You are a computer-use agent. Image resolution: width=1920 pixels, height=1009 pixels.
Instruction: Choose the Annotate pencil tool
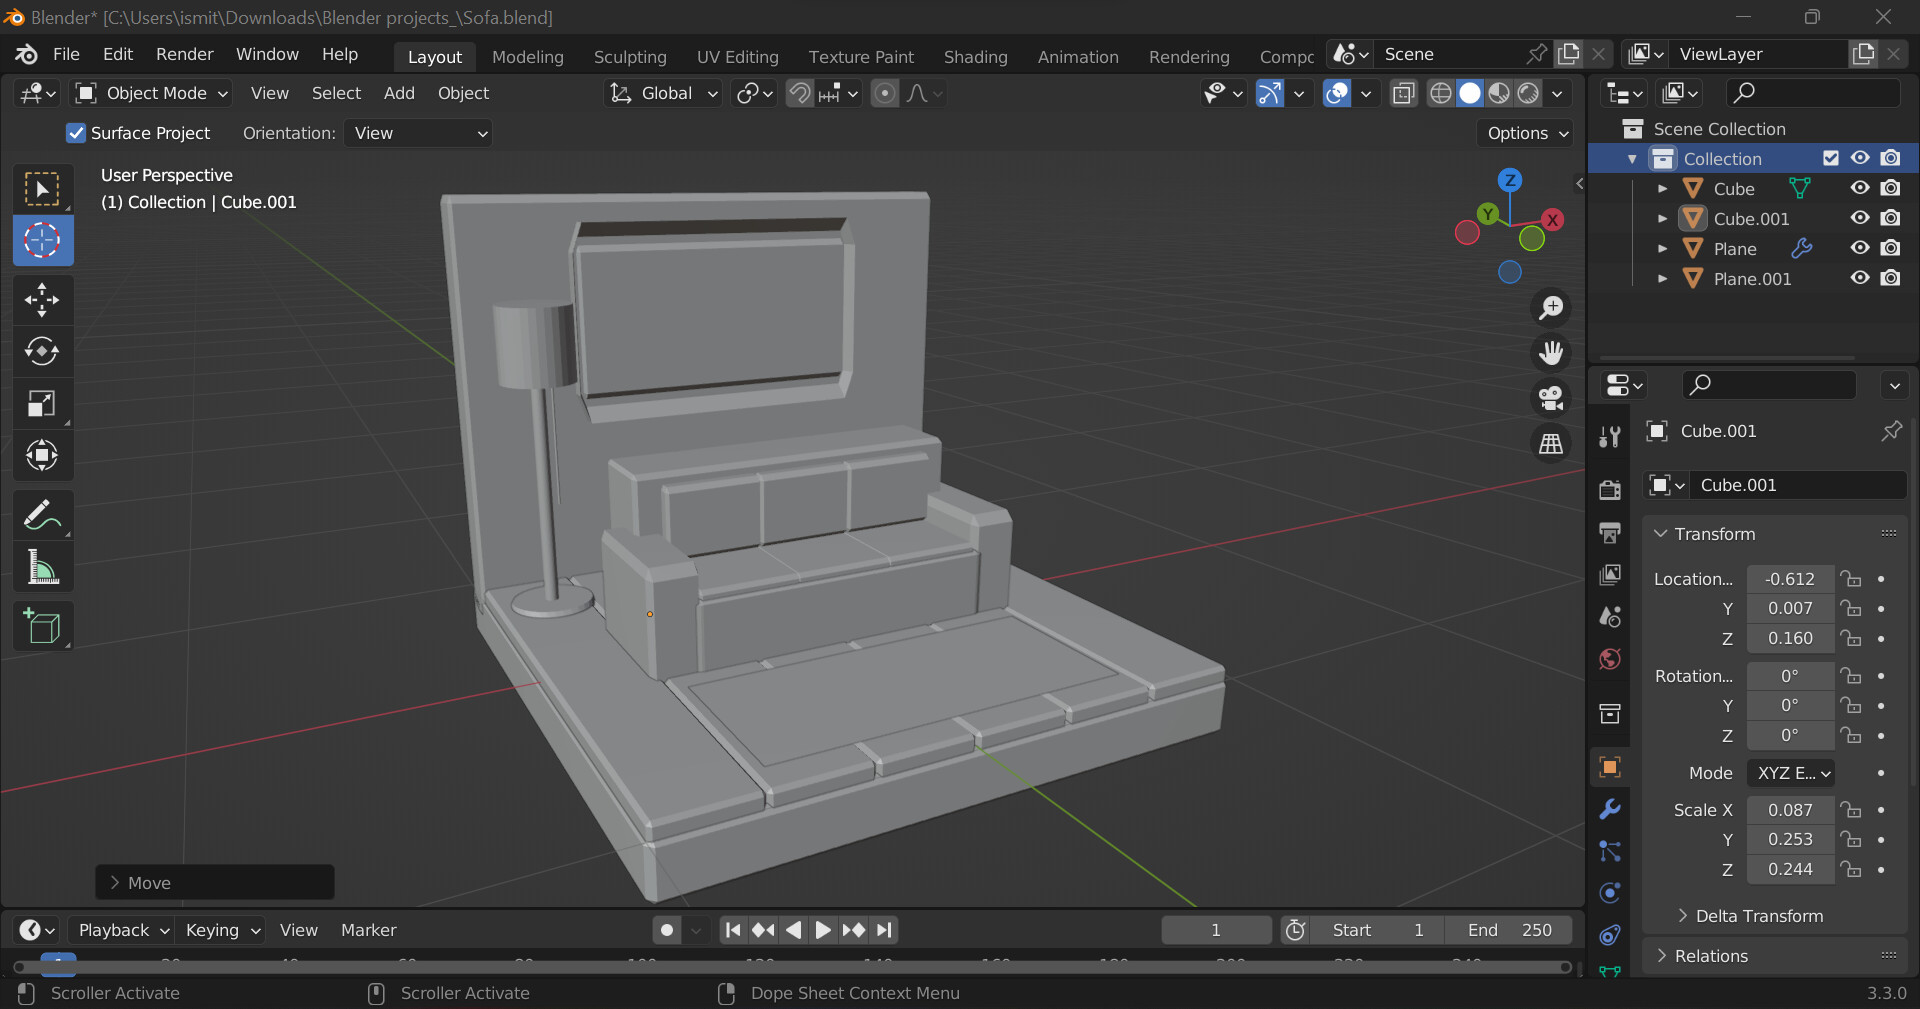tap(42, 515)
